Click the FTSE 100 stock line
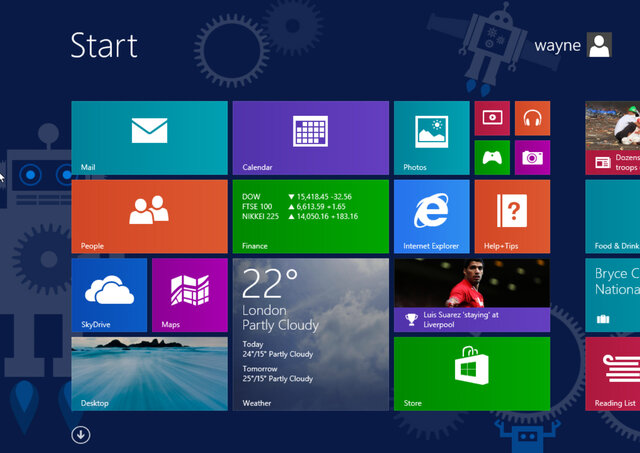The image size is (640, 453). [294, 207]
